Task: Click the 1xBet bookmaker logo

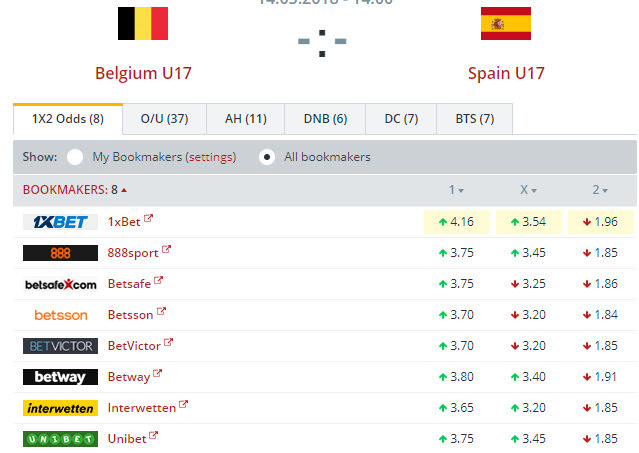Action: click(x=60, y=222)
